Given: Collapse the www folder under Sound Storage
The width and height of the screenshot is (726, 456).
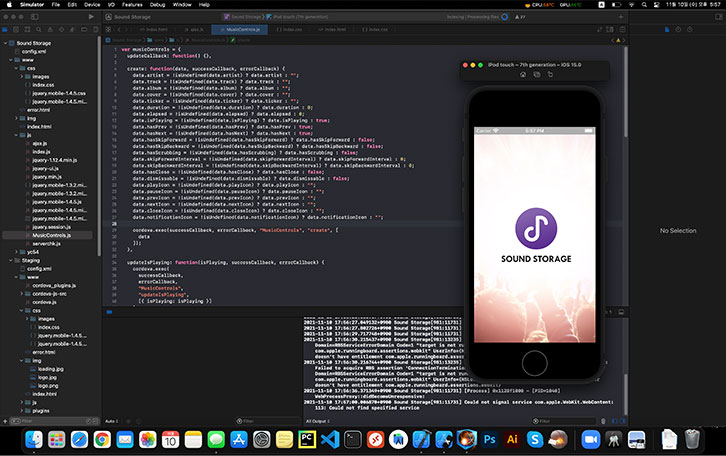Looking at the screenshot, I should pyautogui.click(x=11, y=60).
